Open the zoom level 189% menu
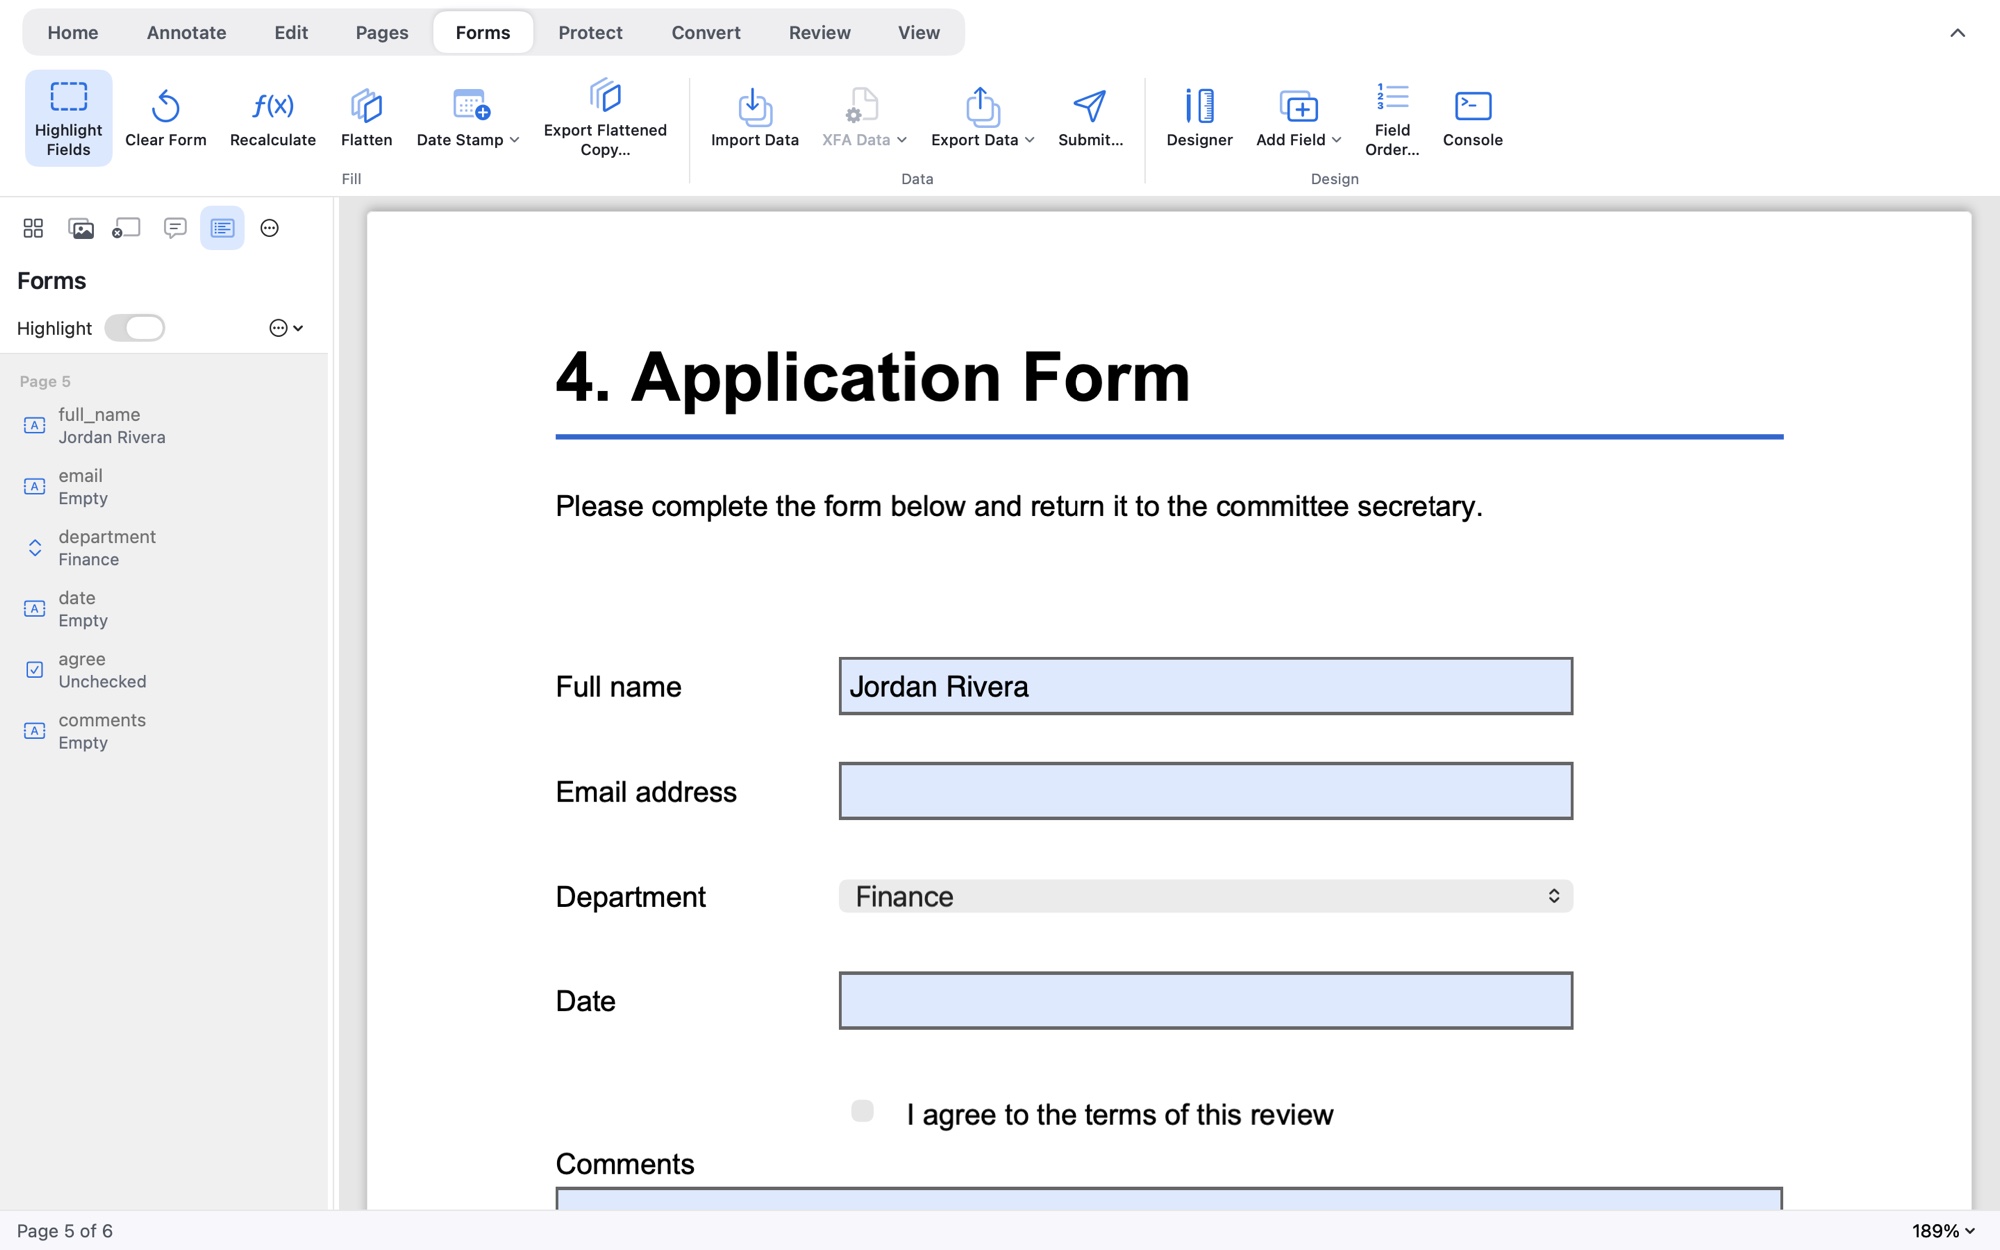The width and height of the screenshot is (2000, 1250). pyautogui.click(x=1943, y=1231)
